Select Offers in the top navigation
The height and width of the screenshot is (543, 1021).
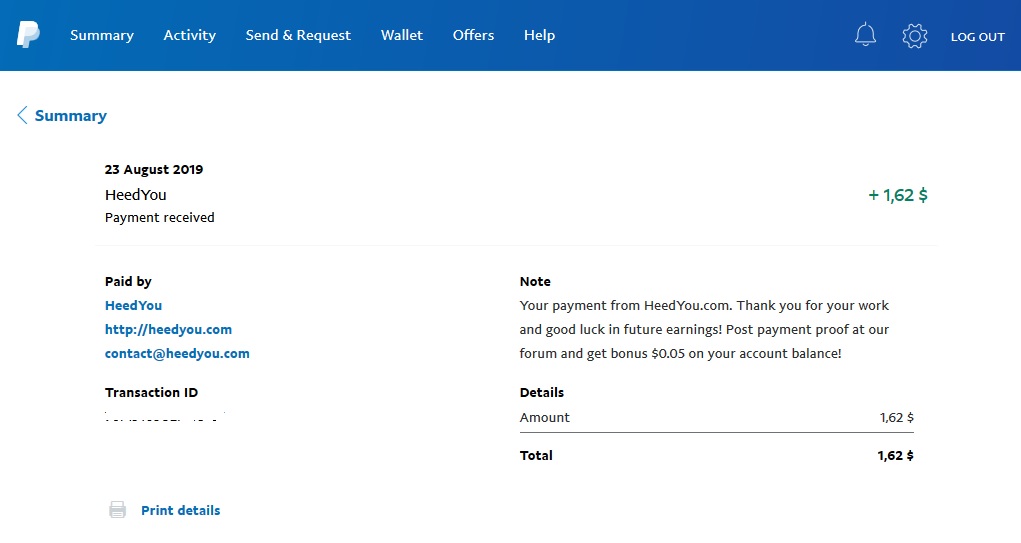point(473,35)
